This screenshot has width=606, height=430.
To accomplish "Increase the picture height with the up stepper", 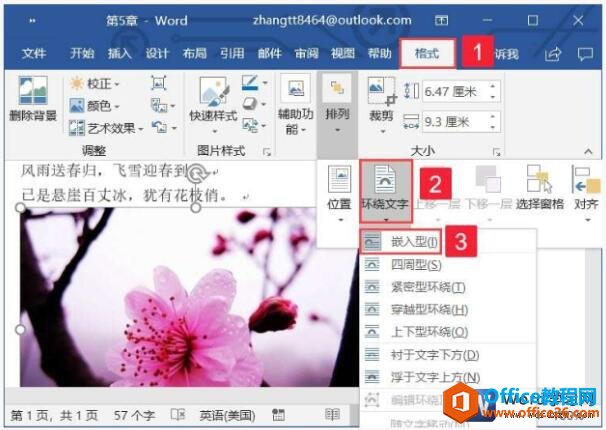I will click(x=493, y=86).
